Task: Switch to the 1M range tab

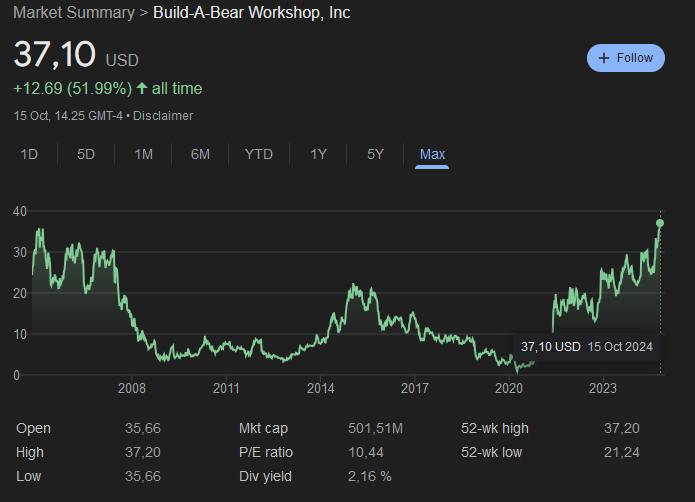Action: pyautogui.click(x=144, y=154)
